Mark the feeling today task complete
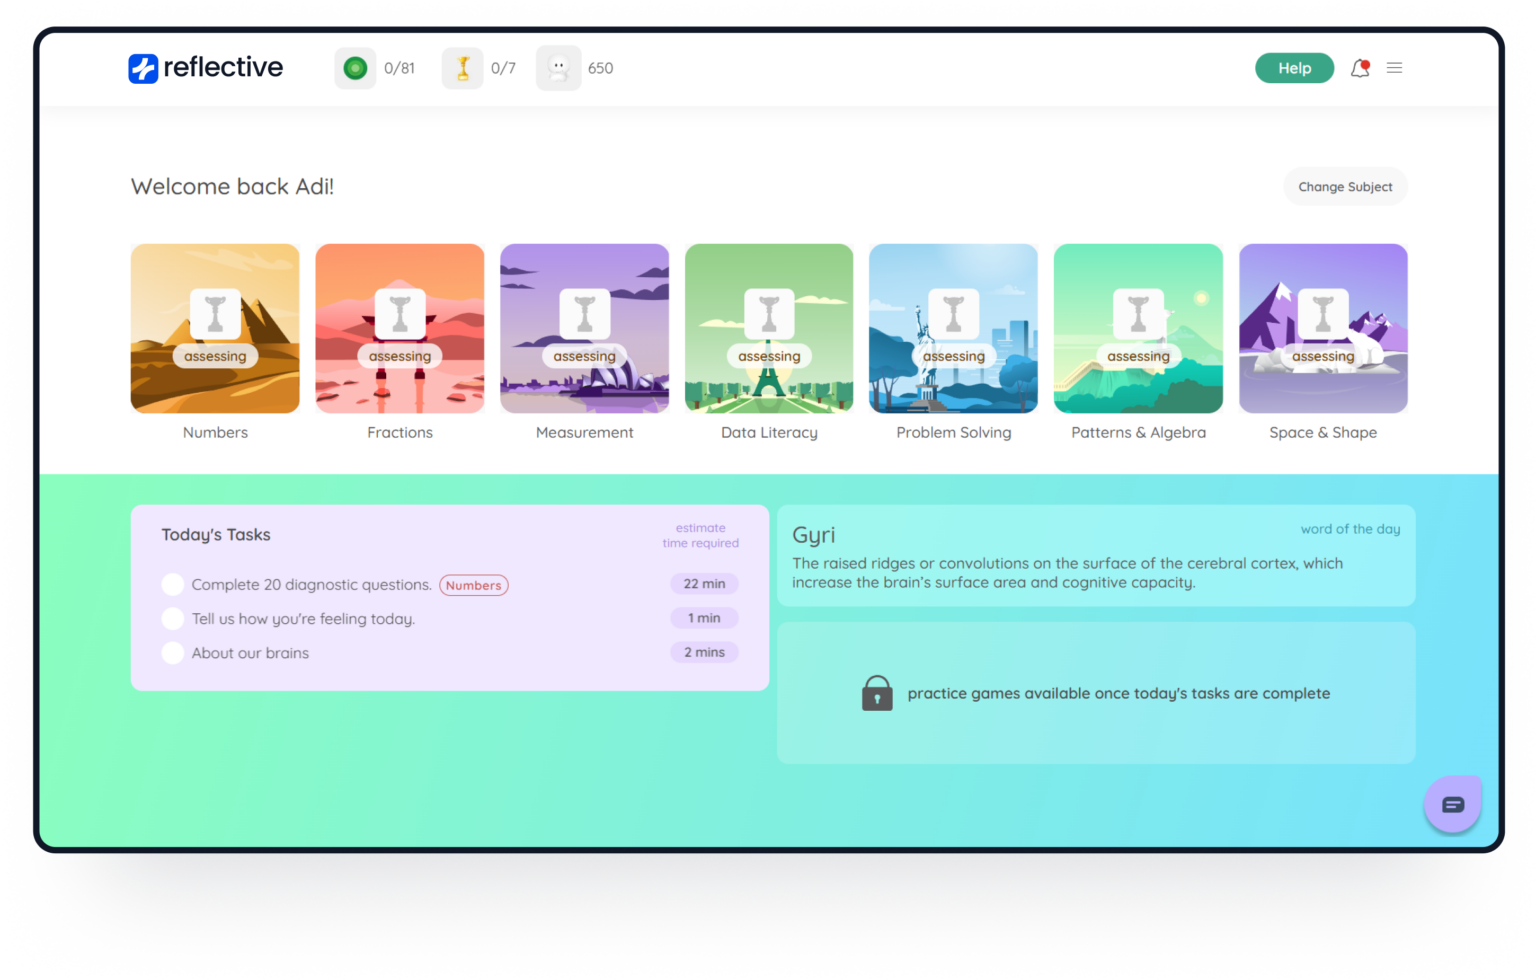This screenshot has height=980, width=1536. tap(173, 619)
